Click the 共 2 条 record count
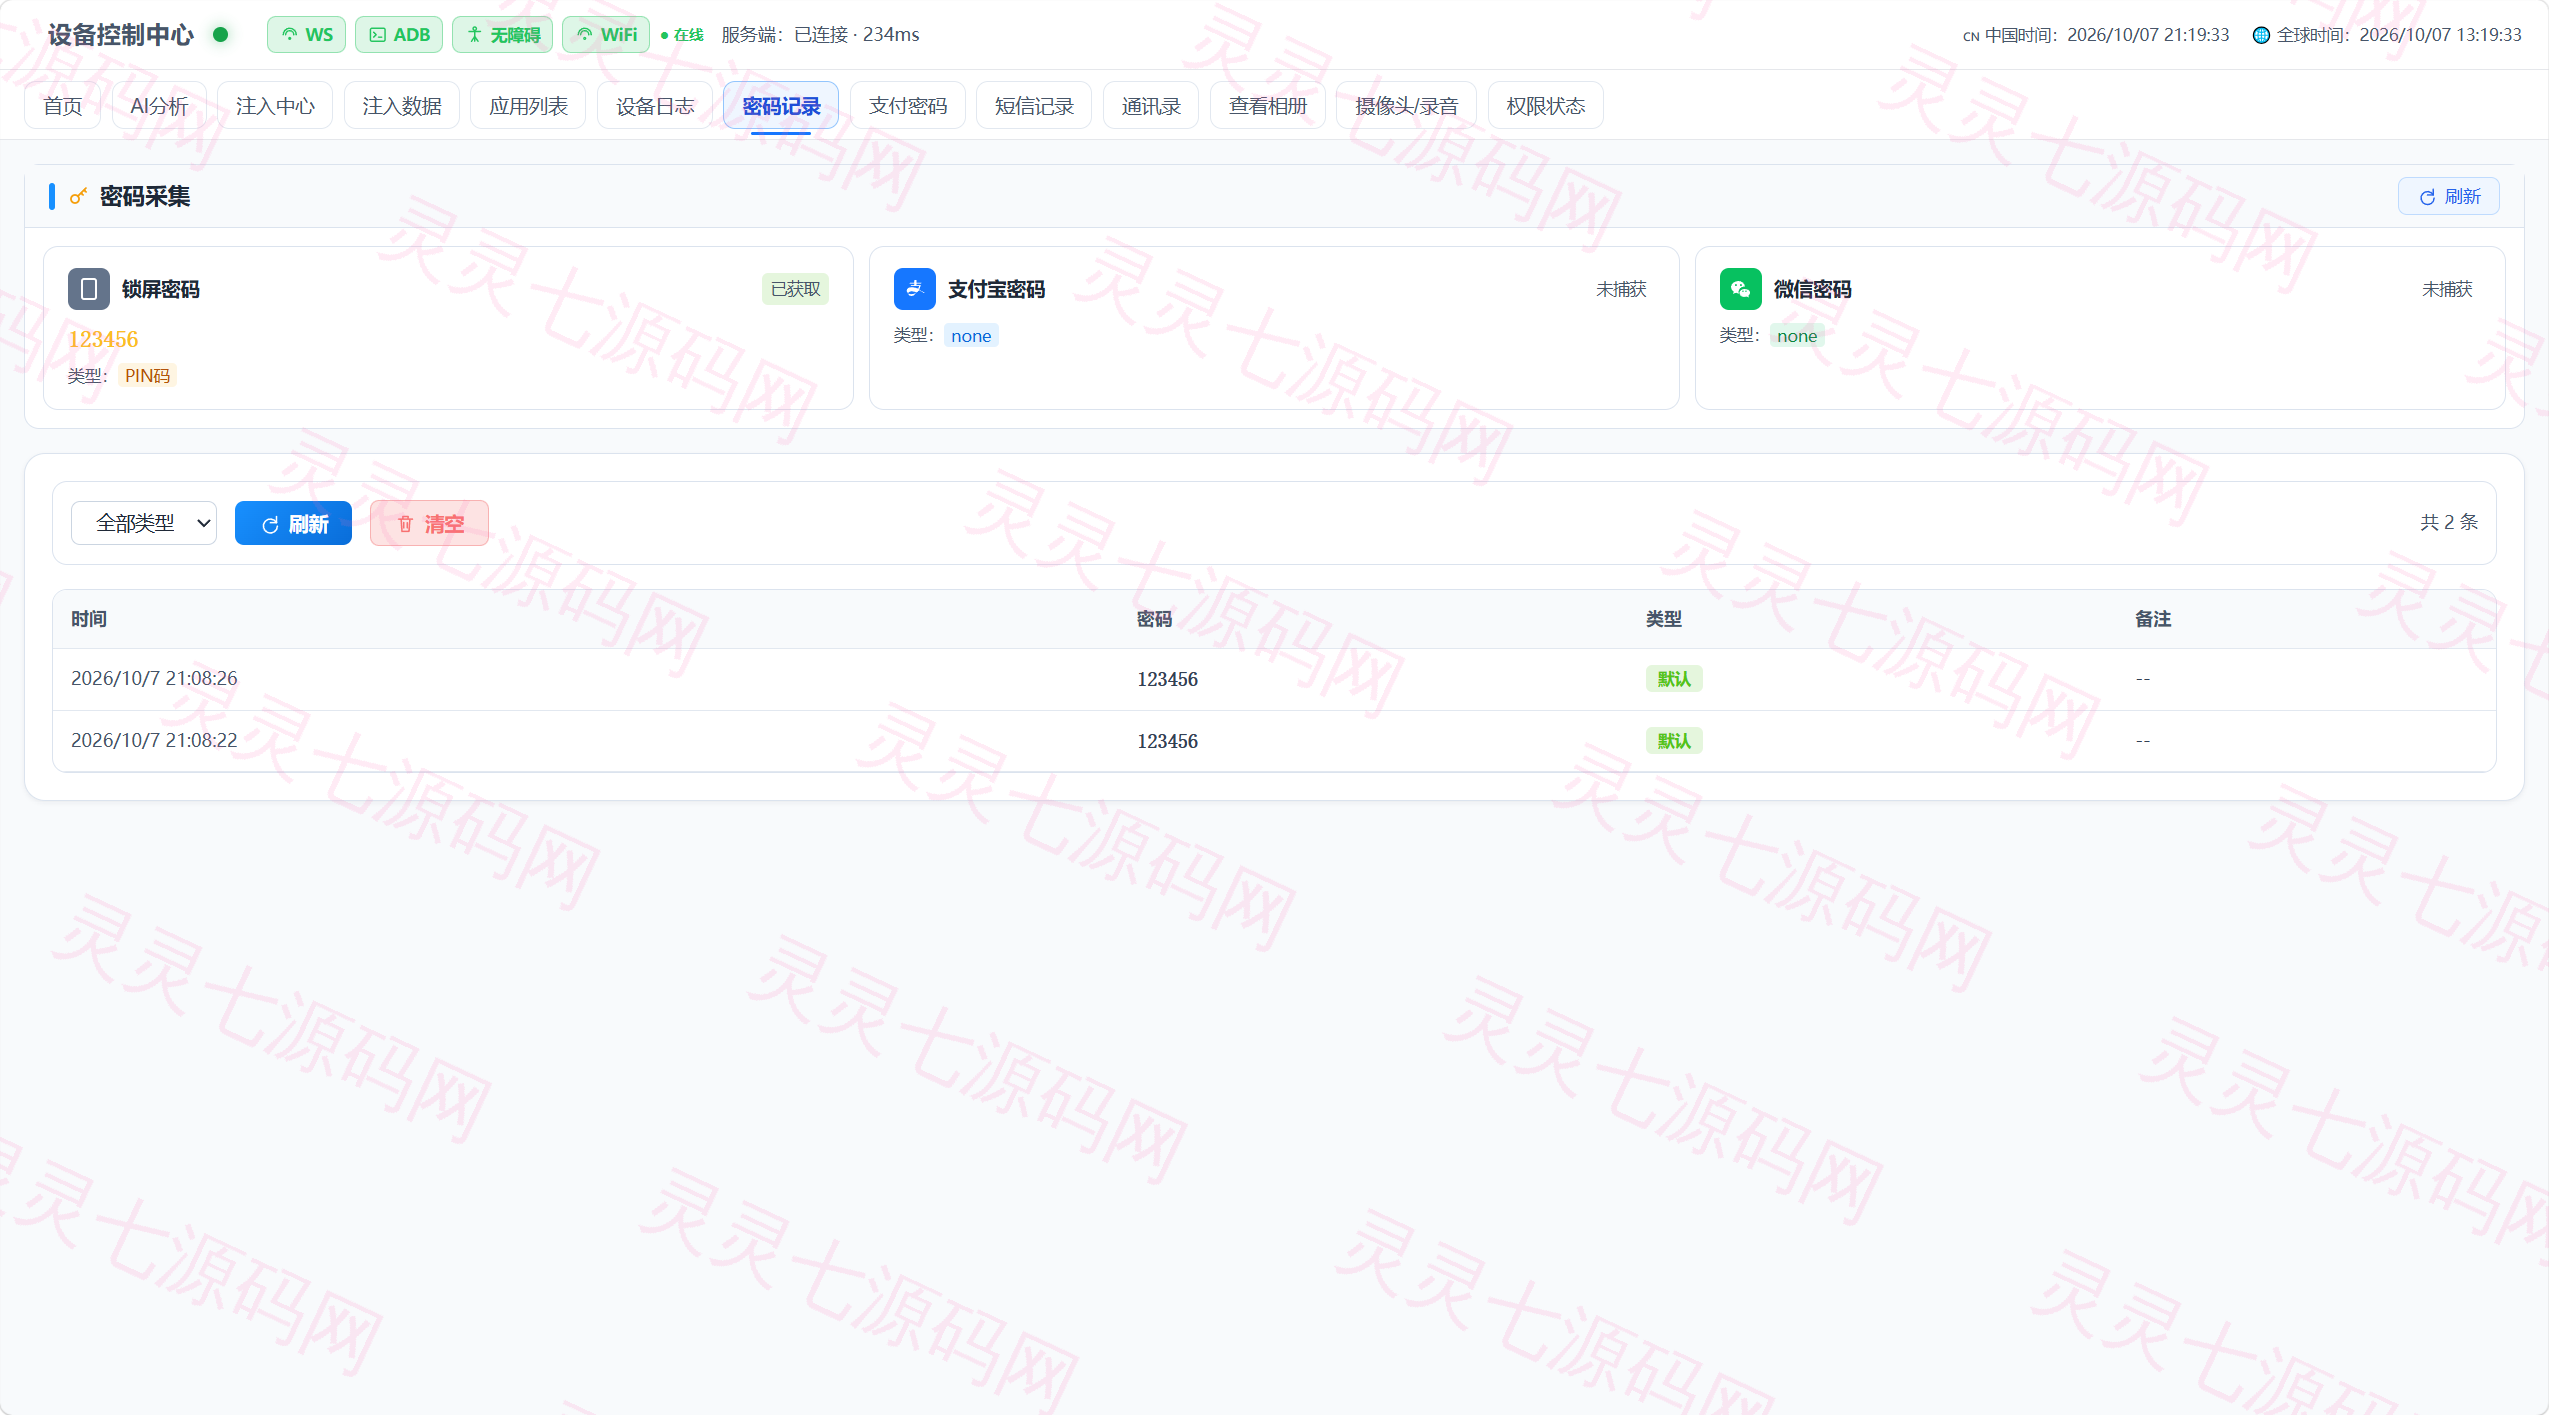The height and width of the screenshot is (1415, 2549). click(2449, 522)
